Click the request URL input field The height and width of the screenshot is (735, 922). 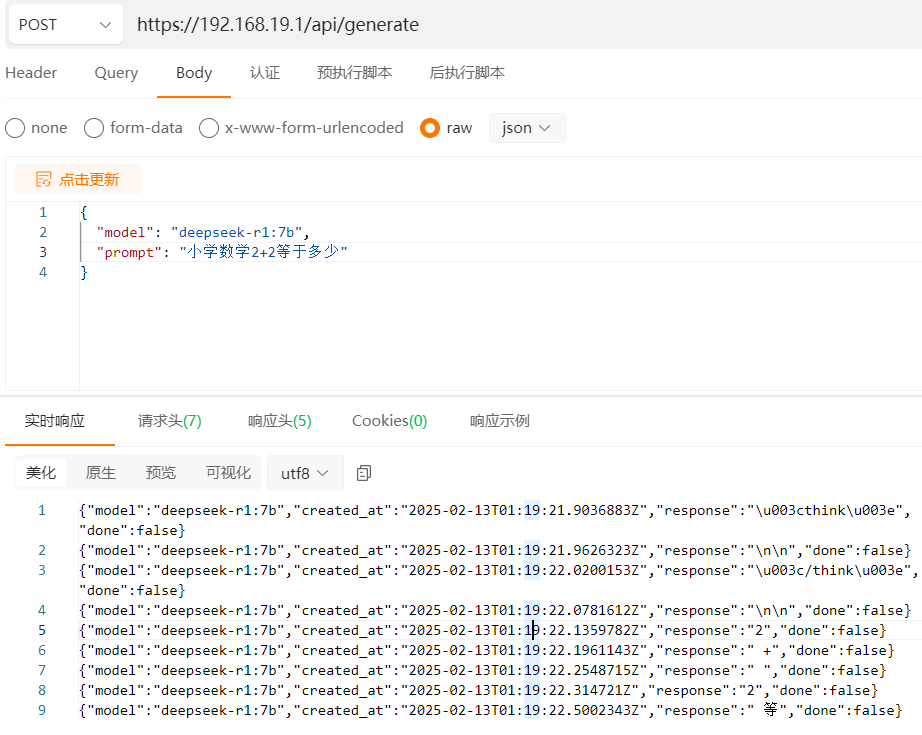[x=520, y=25]
